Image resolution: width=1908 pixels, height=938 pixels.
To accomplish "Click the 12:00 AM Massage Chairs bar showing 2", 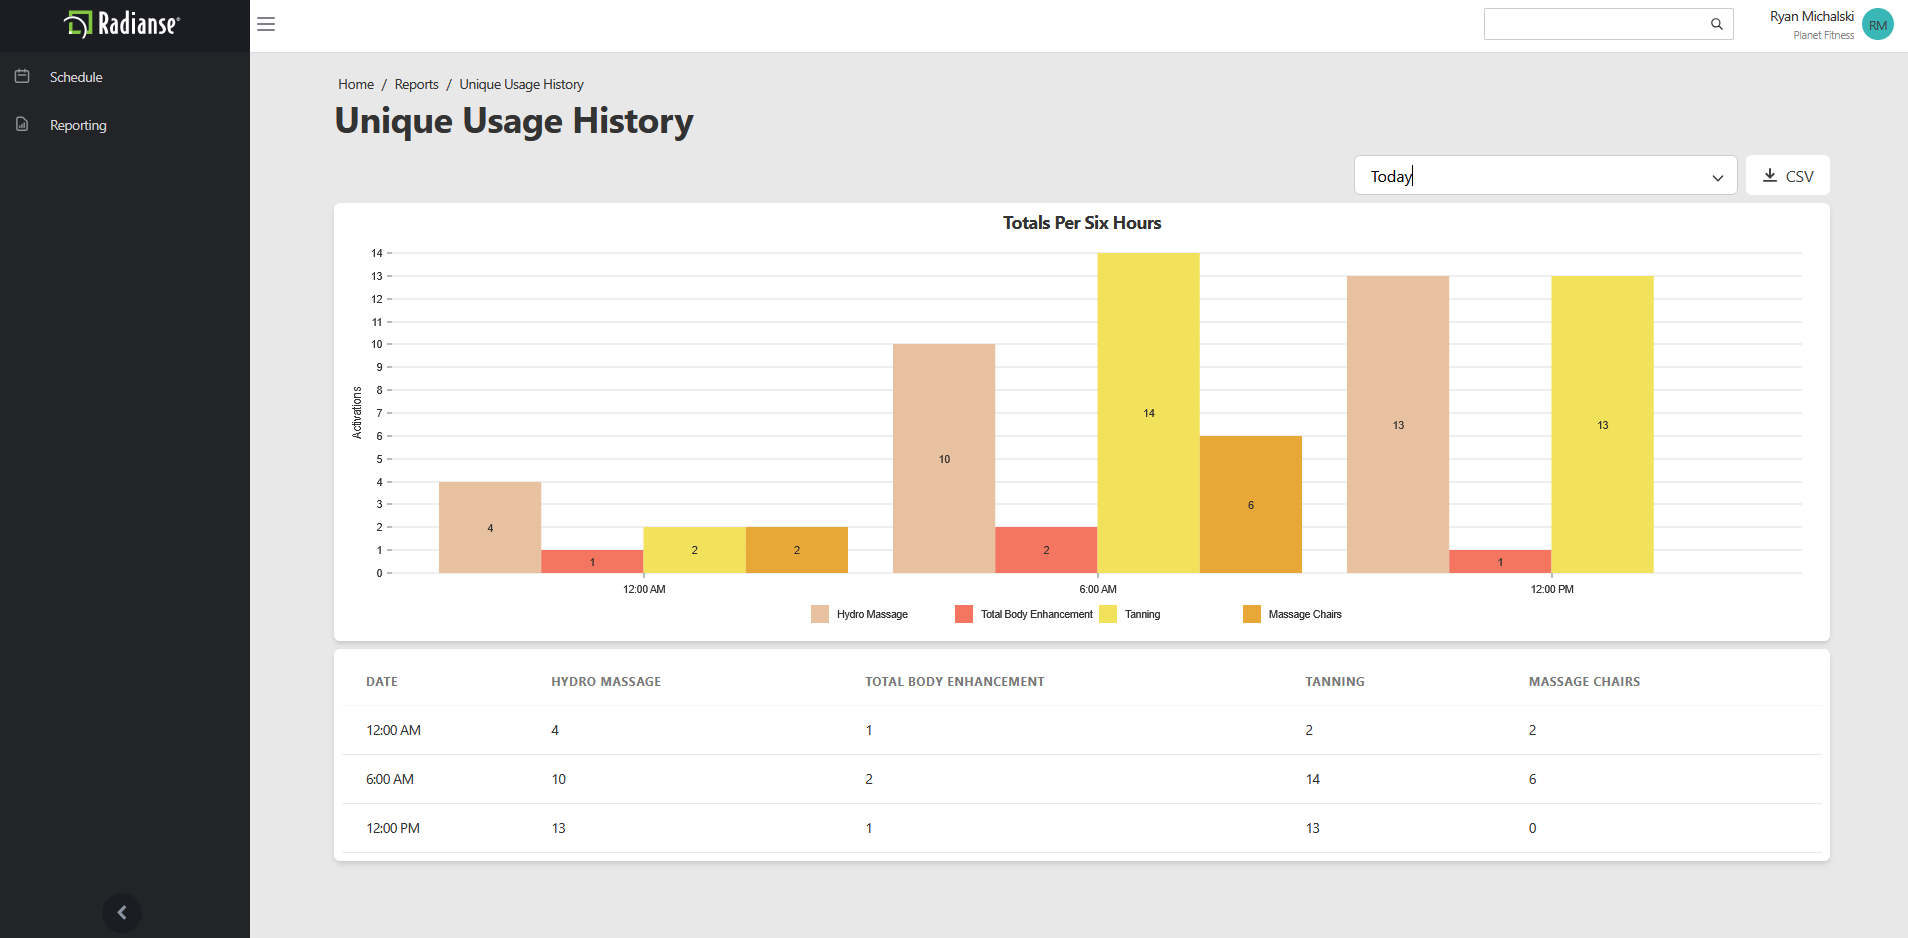I will coord(797,550).
